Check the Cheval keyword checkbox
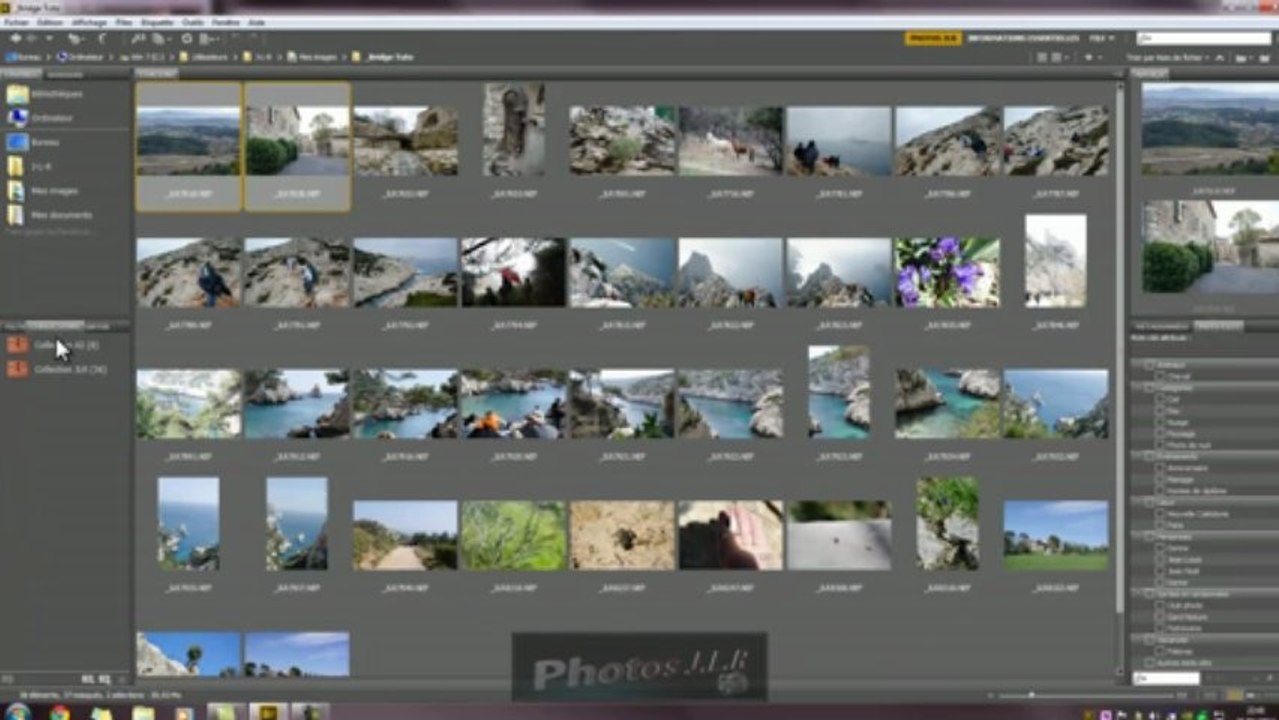Viewport: 1279px width, 720px height. 1160,377
